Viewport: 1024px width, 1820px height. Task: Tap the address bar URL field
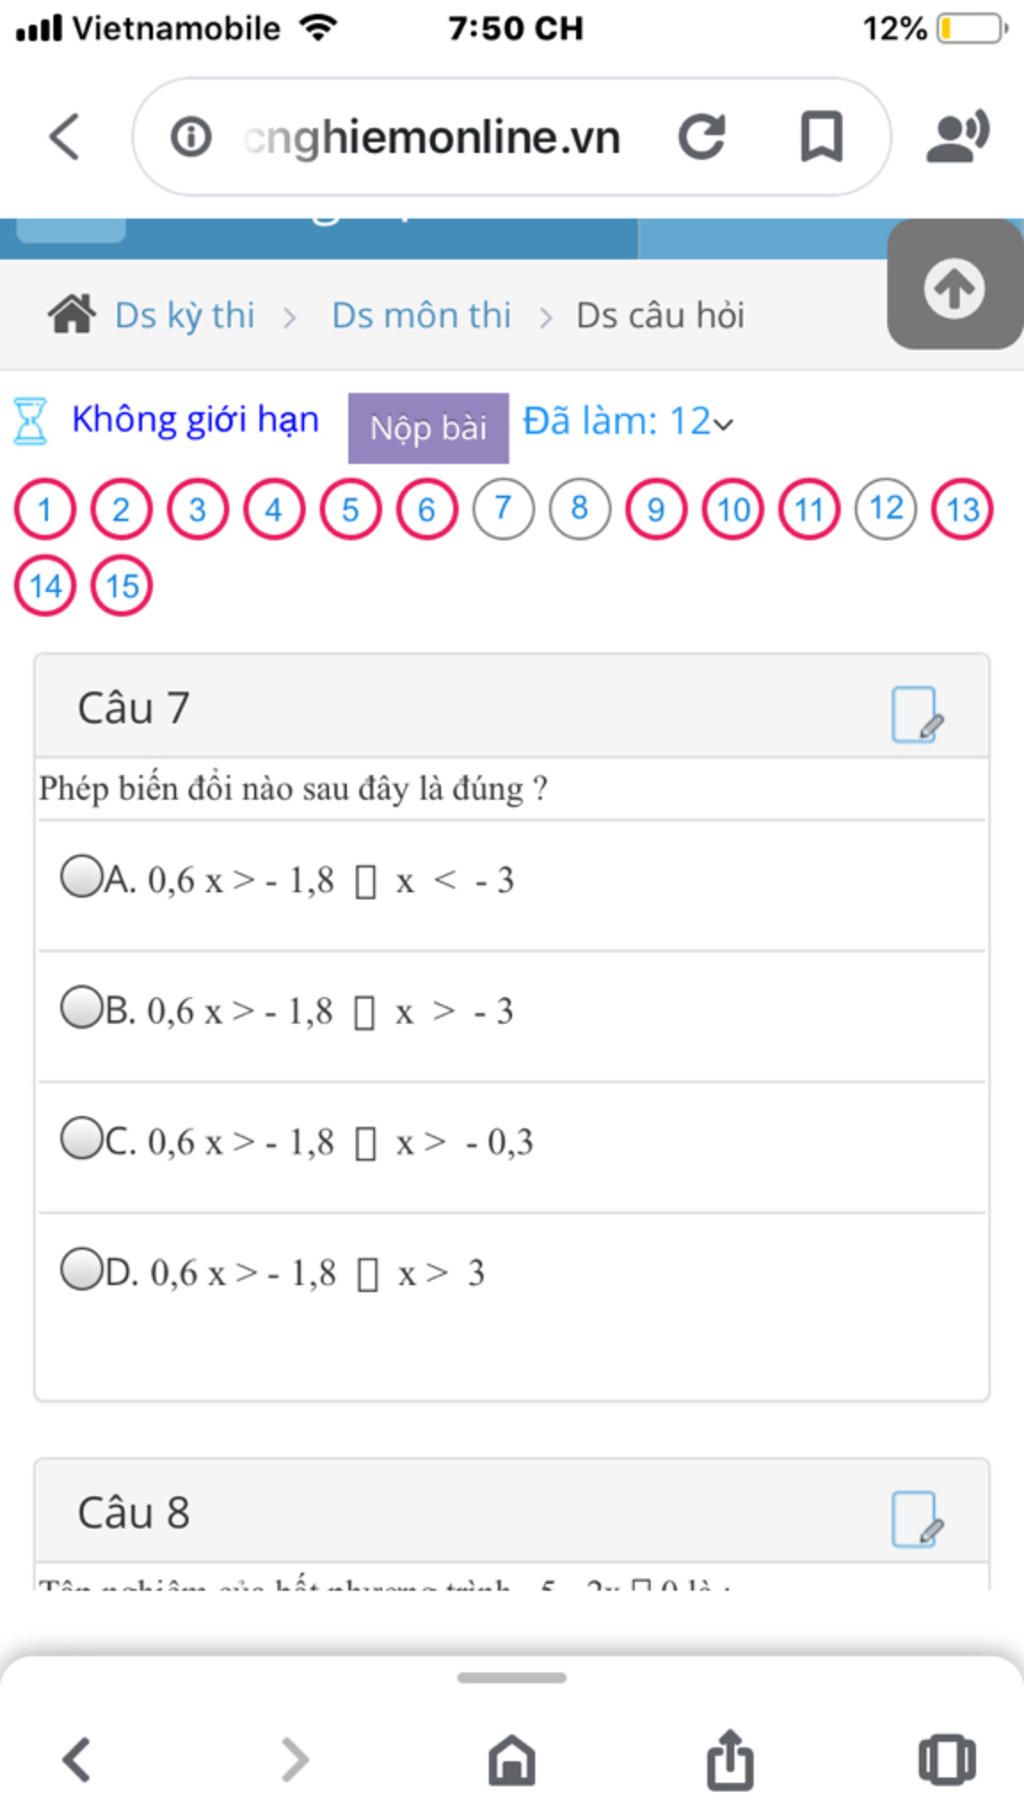pyautogui.click(x=432, y=137)
